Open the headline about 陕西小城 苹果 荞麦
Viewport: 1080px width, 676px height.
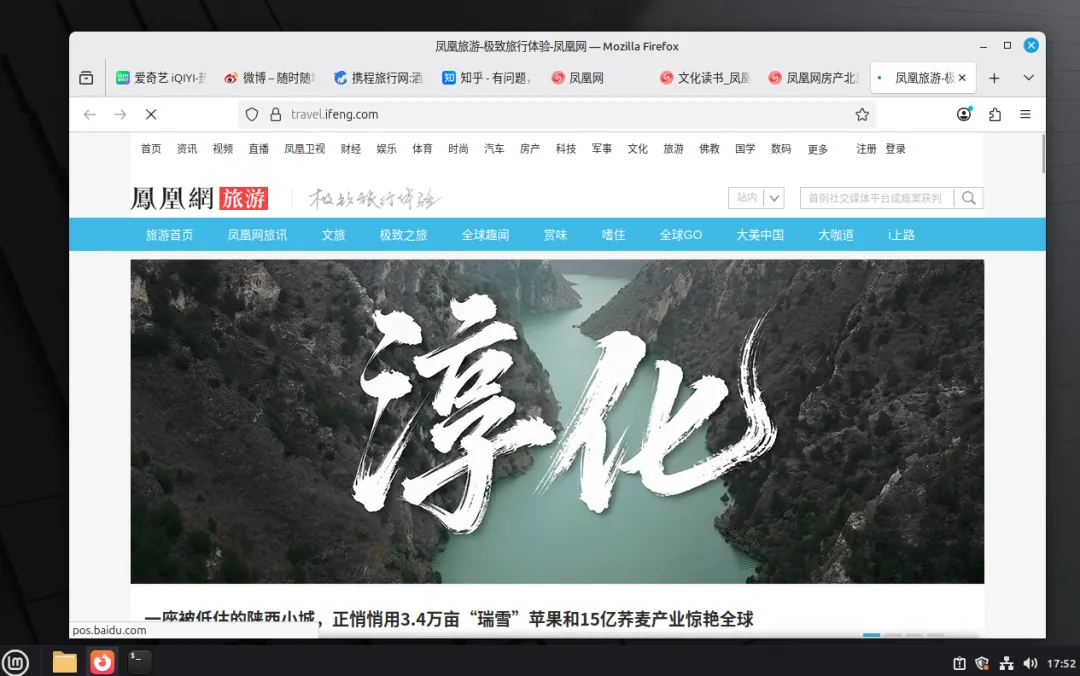(x=449, y=619)
